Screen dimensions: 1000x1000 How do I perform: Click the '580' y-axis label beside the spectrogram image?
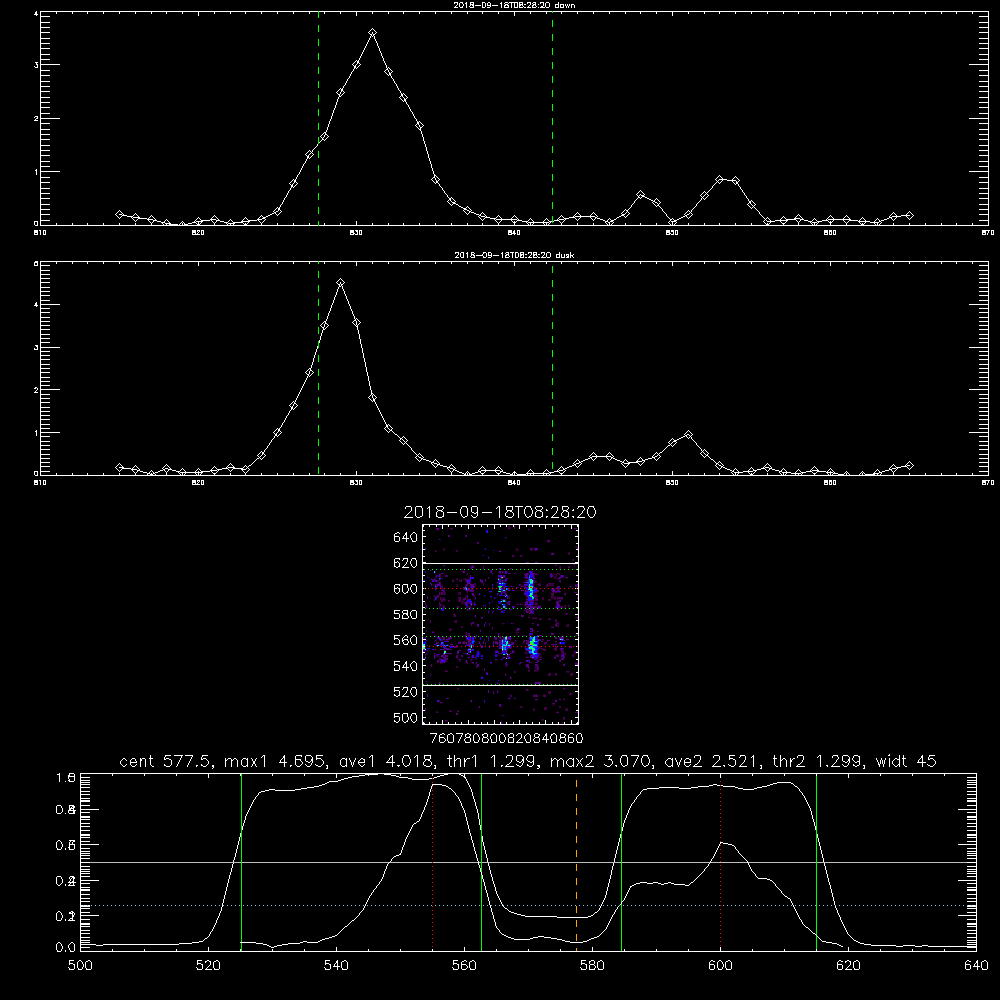(x=406, y=615)
